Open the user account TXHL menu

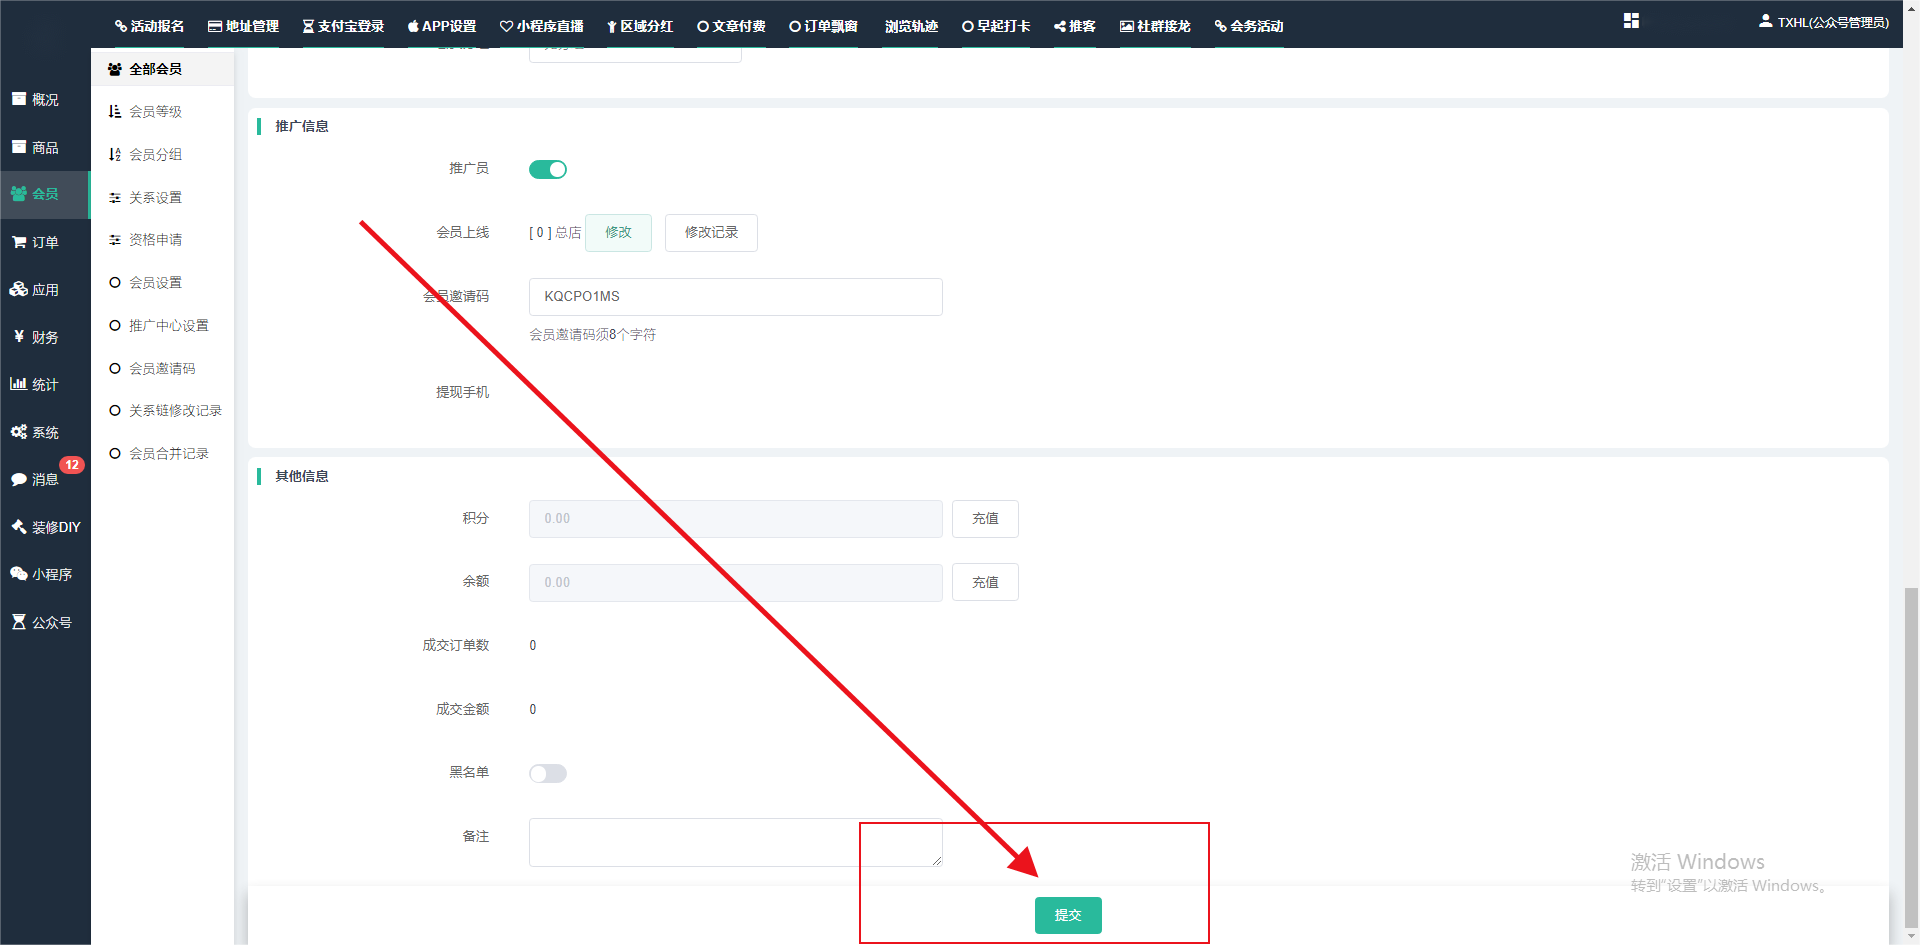[x=1824, y=22]
